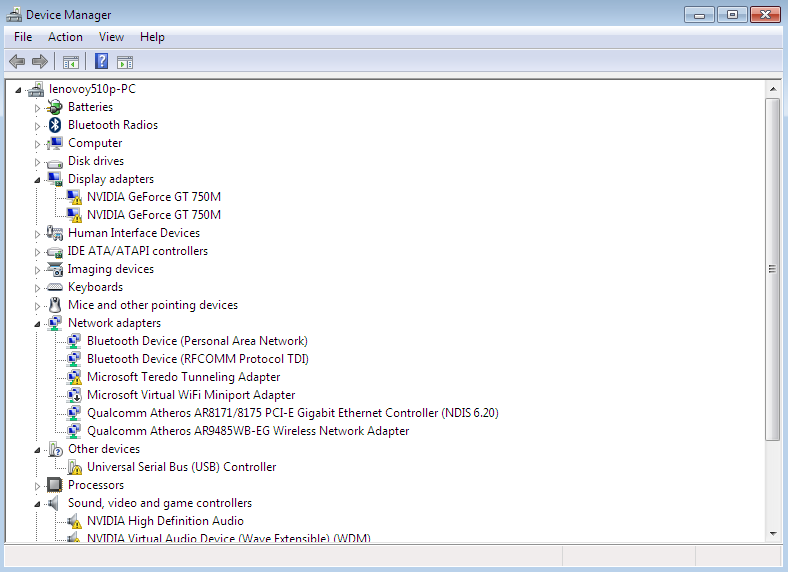Expand the Human Interface Devices node
Screen dimensions: 788x572
tap(37, 234)
